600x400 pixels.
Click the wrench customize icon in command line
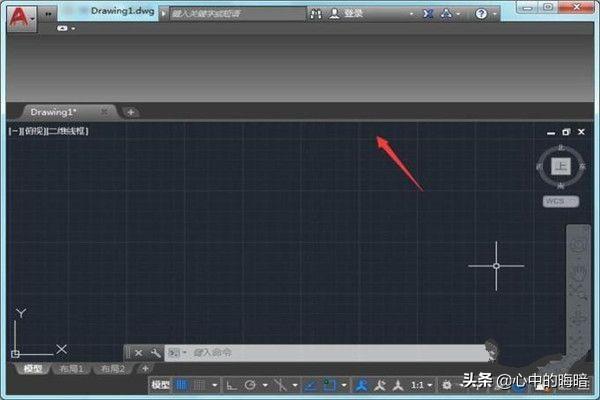[x=155, y=353]
